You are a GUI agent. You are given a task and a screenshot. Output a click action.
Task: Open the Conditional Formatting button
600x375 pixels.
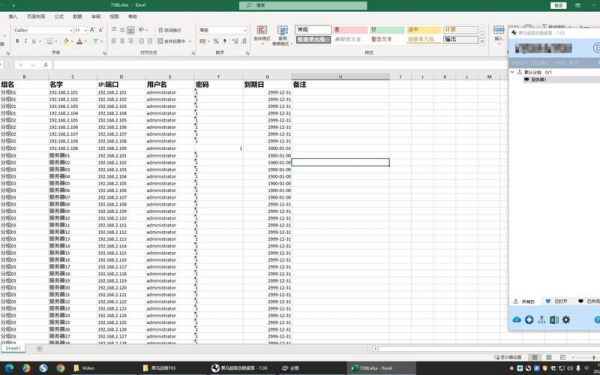(x=262, y=35)
